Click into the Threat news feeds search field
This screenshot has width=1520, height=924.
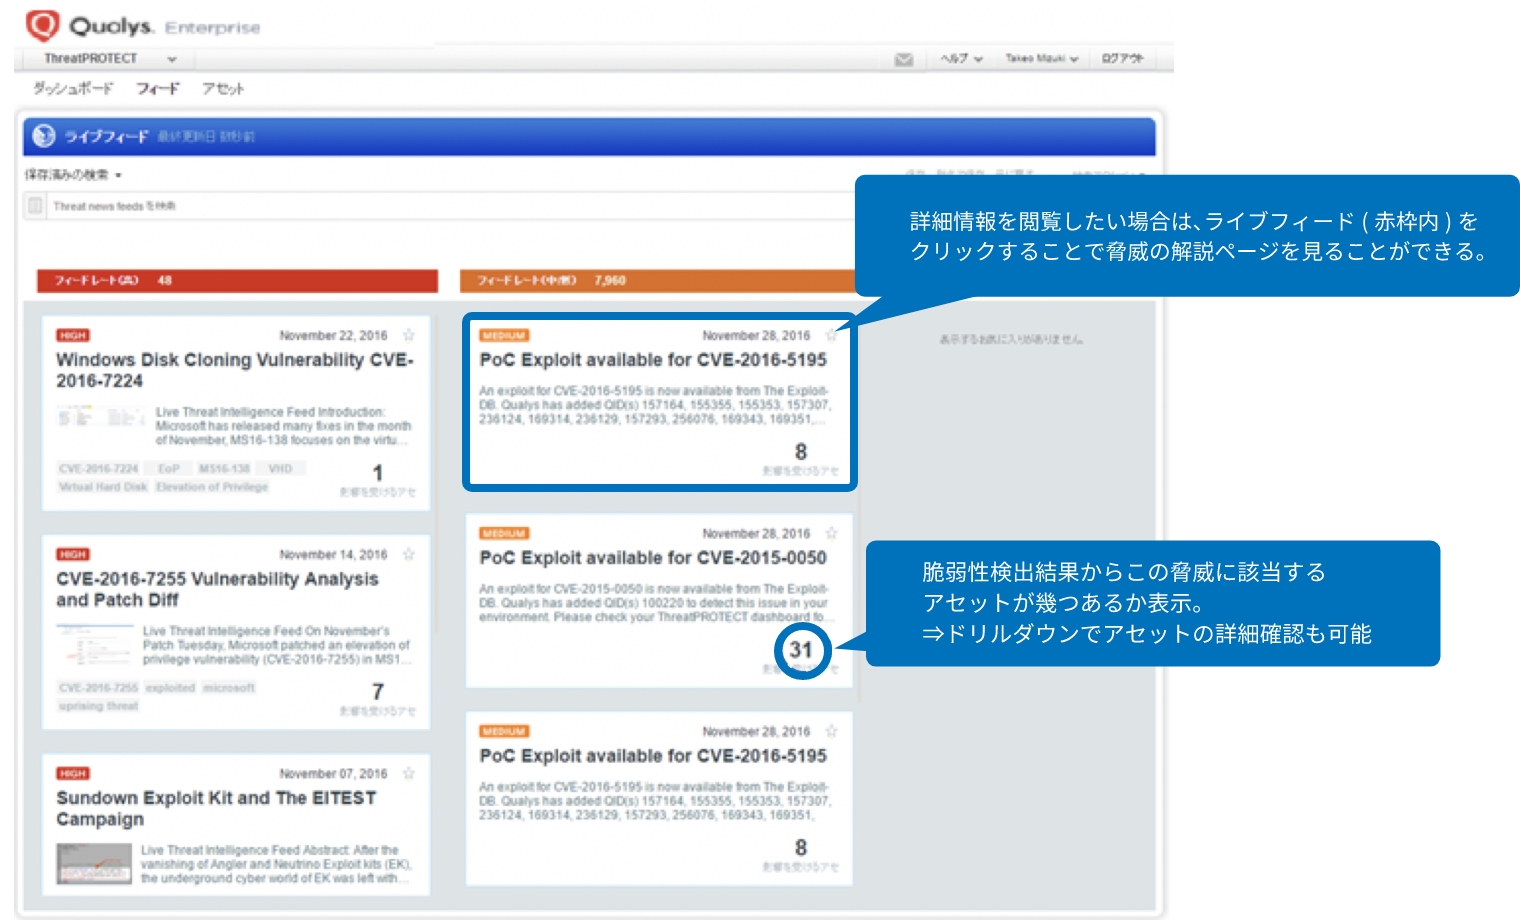450,206
